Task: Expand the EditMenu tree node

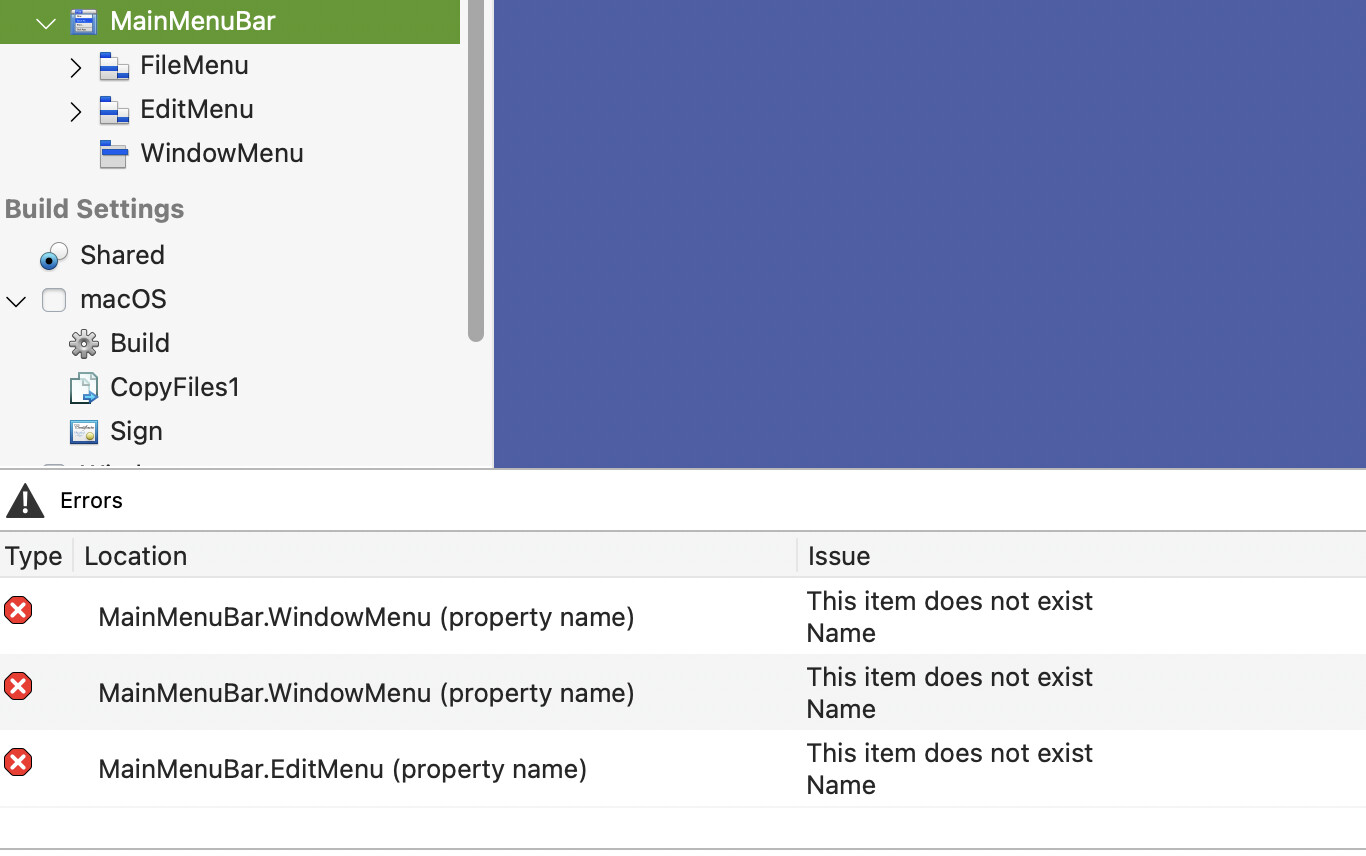Action: (76, 111)
